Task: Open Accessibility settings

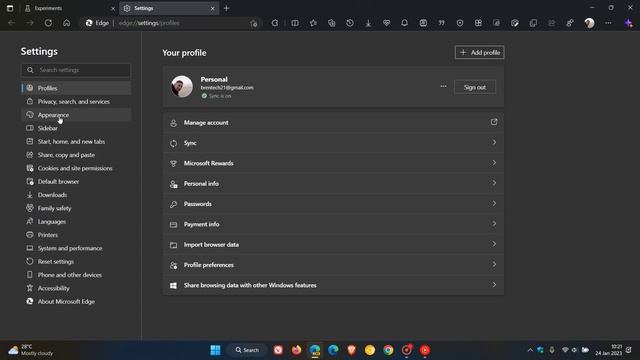Action: [x=76, y=288]
